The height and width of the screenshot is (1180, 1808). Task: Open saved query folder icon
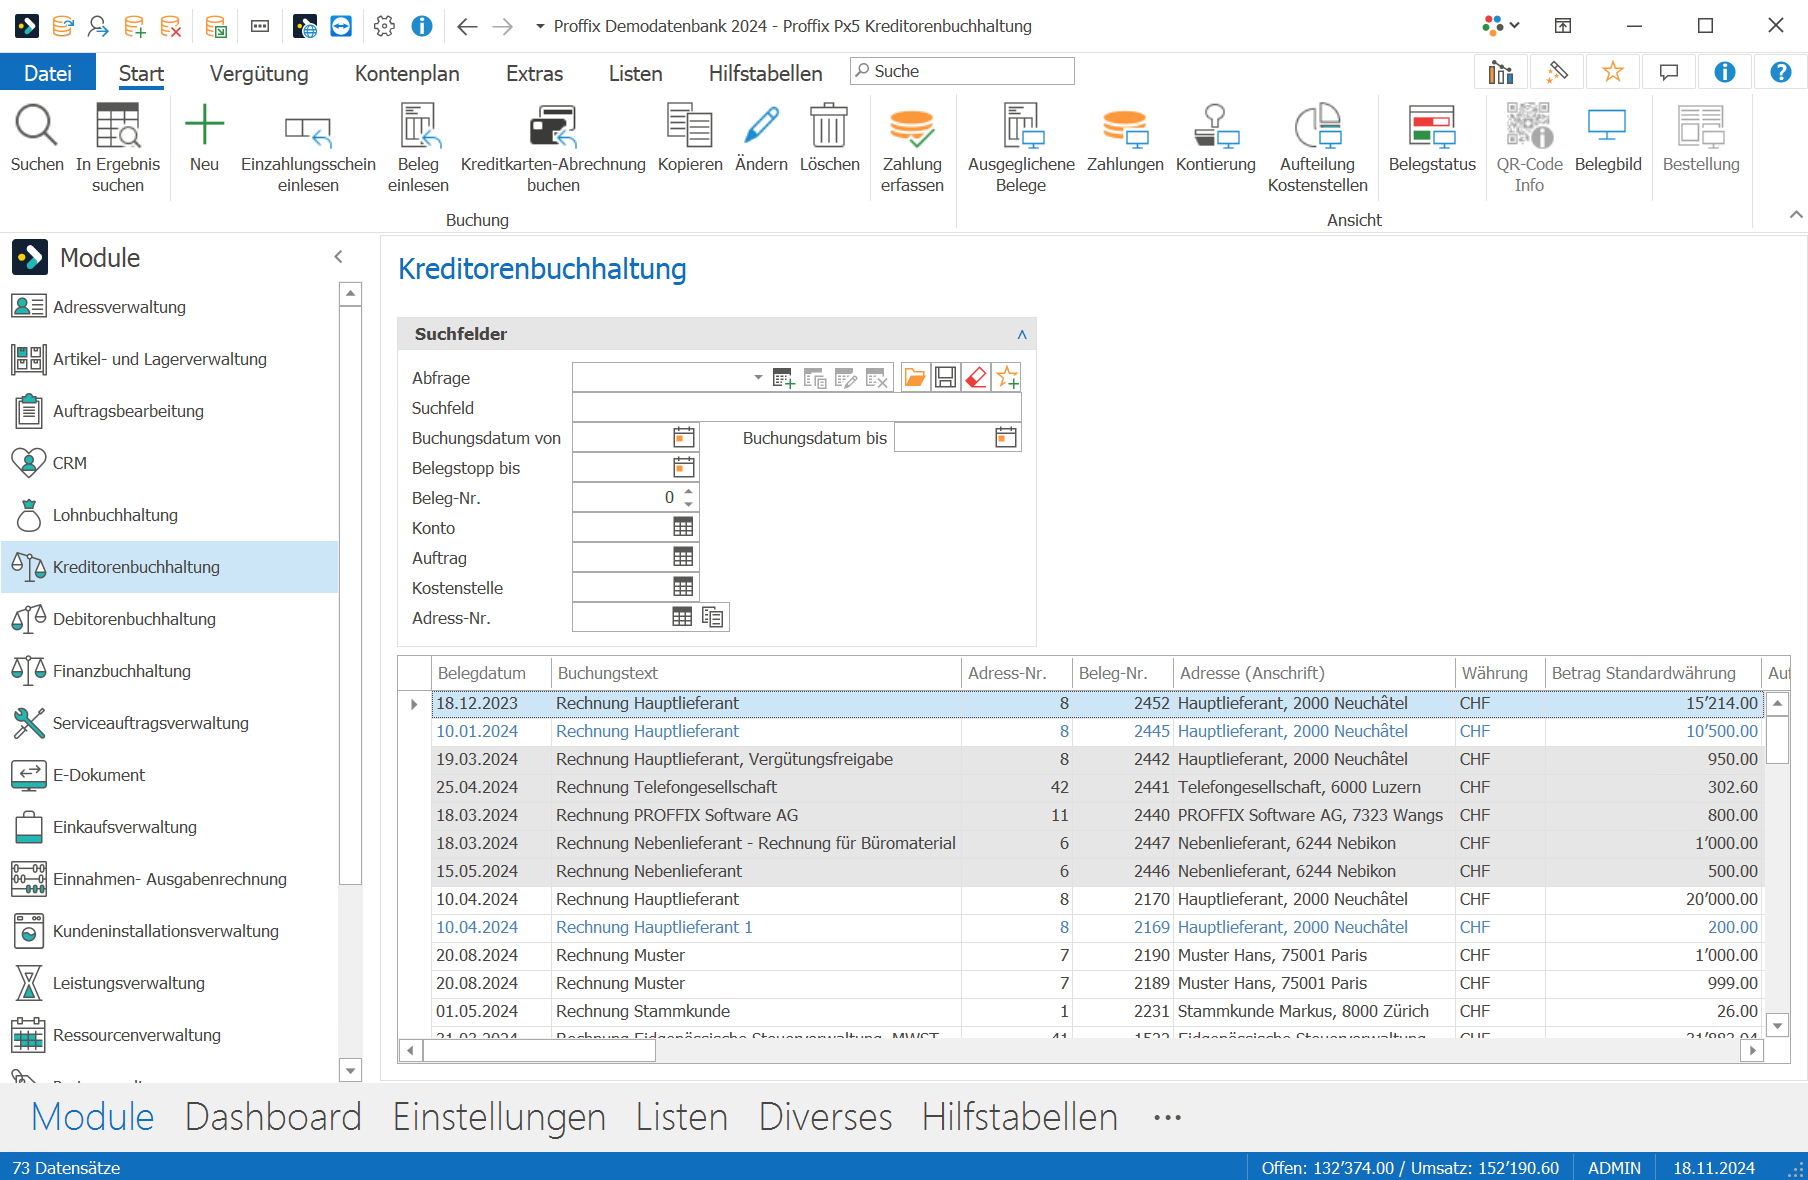(914, 377)
